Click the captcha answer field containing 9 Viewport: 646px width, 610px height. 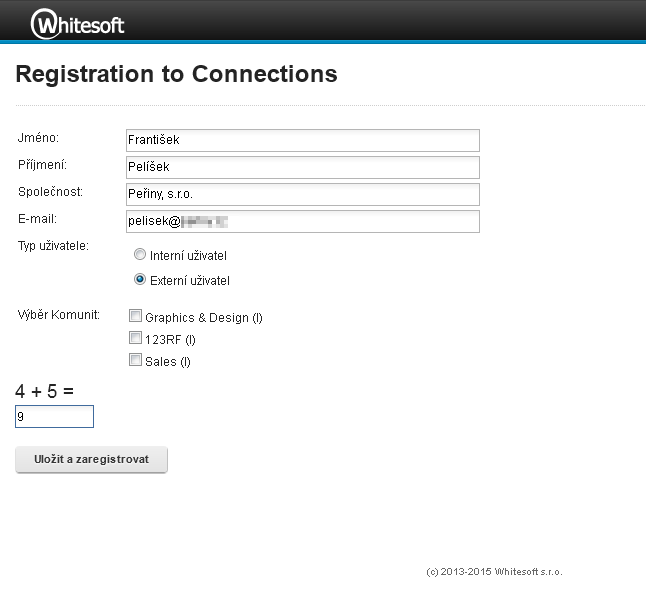coord(54,416)
